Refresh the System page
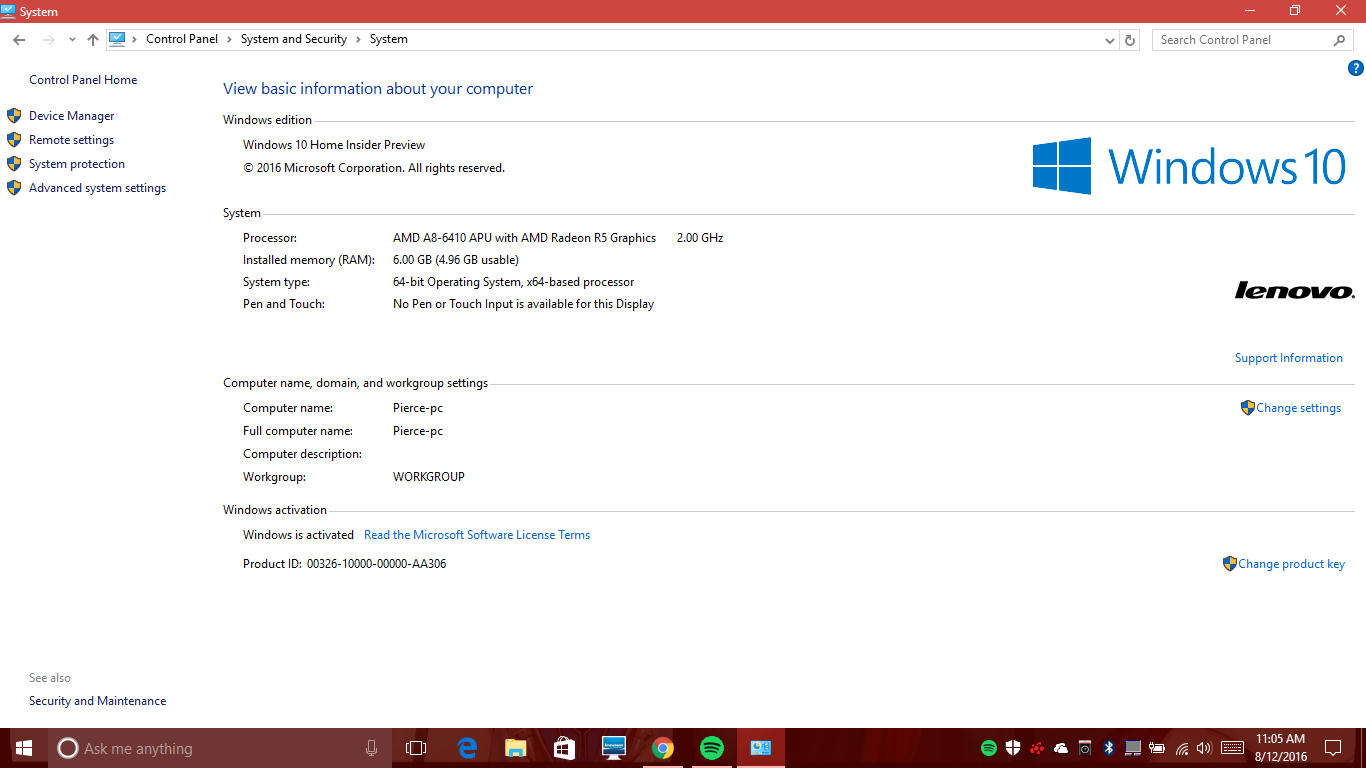 (x=1130, y=40)
